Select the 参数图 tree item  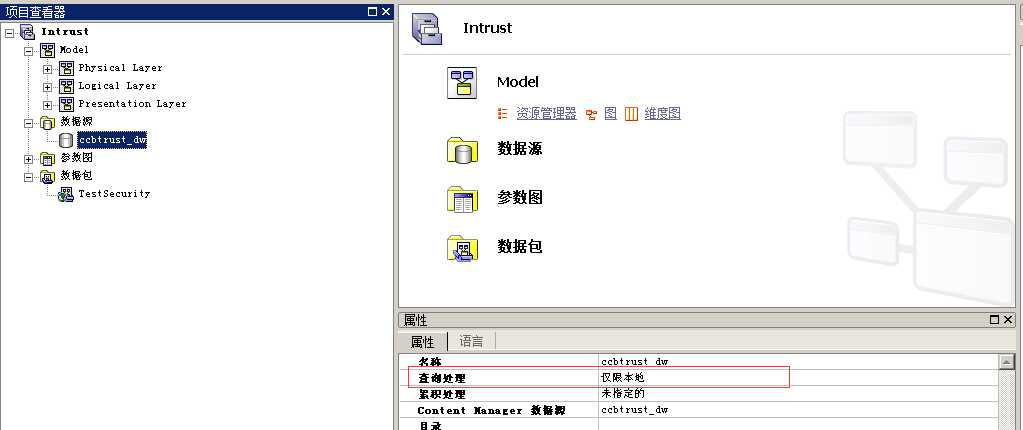[77, 158]
